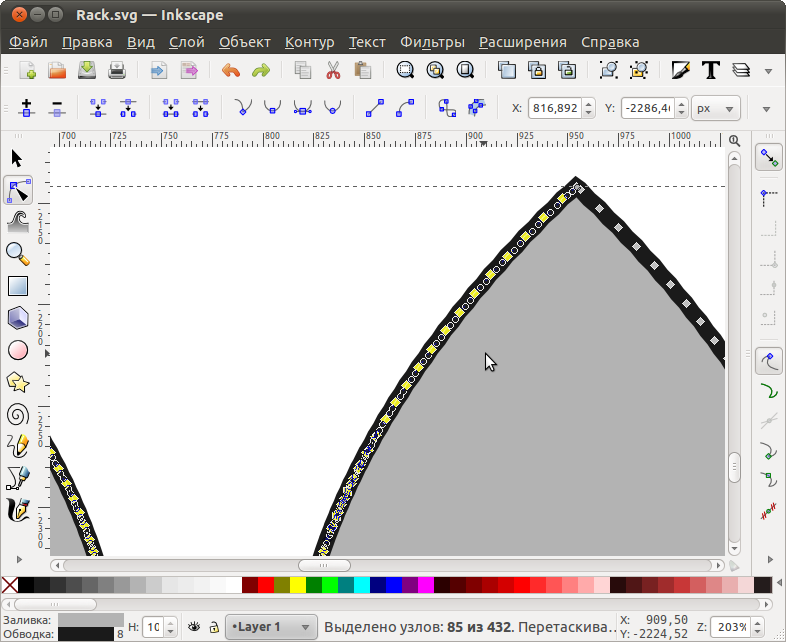Open the Layer 1 dropdown
This screenshot has width=786, height=642.
[x=271, y=627]
